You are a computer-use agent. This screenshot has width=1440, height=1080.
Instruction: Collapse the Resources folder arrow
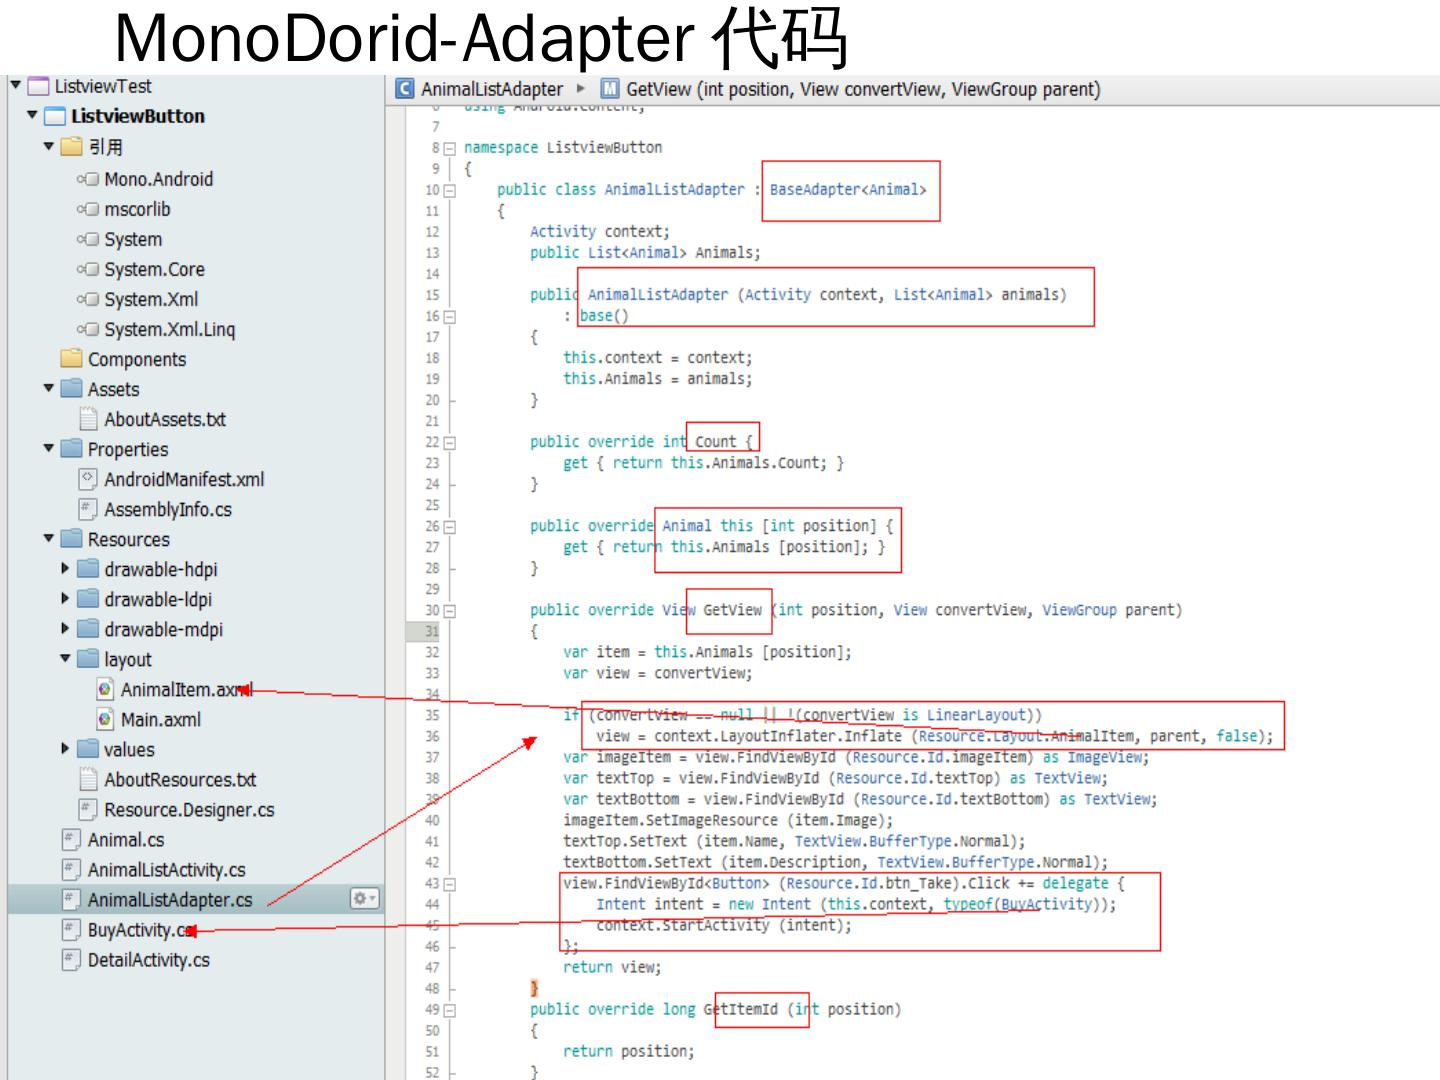coord(49,538)
